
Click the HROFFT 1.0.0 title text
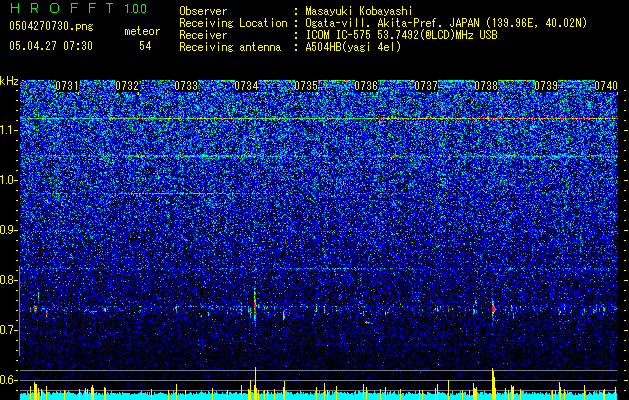78,8
